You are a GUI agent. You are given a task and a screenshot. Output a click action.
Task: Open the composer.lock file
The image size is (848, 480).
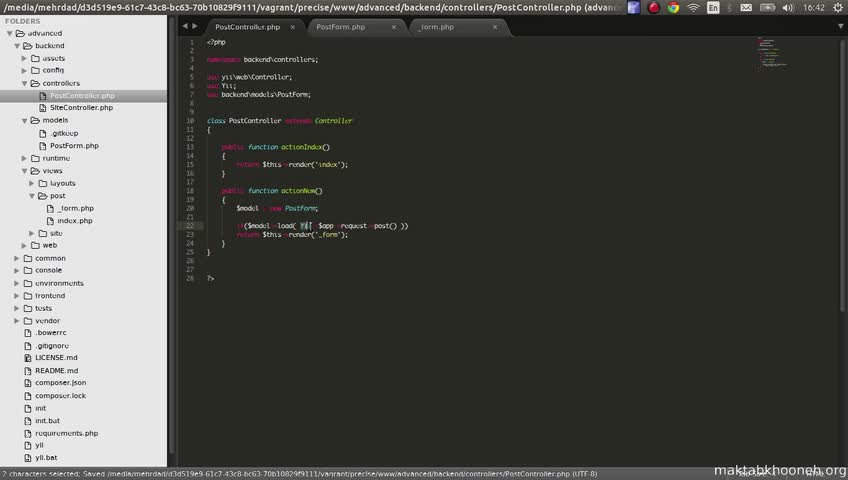pyautogui.click(x=61, y=396)
